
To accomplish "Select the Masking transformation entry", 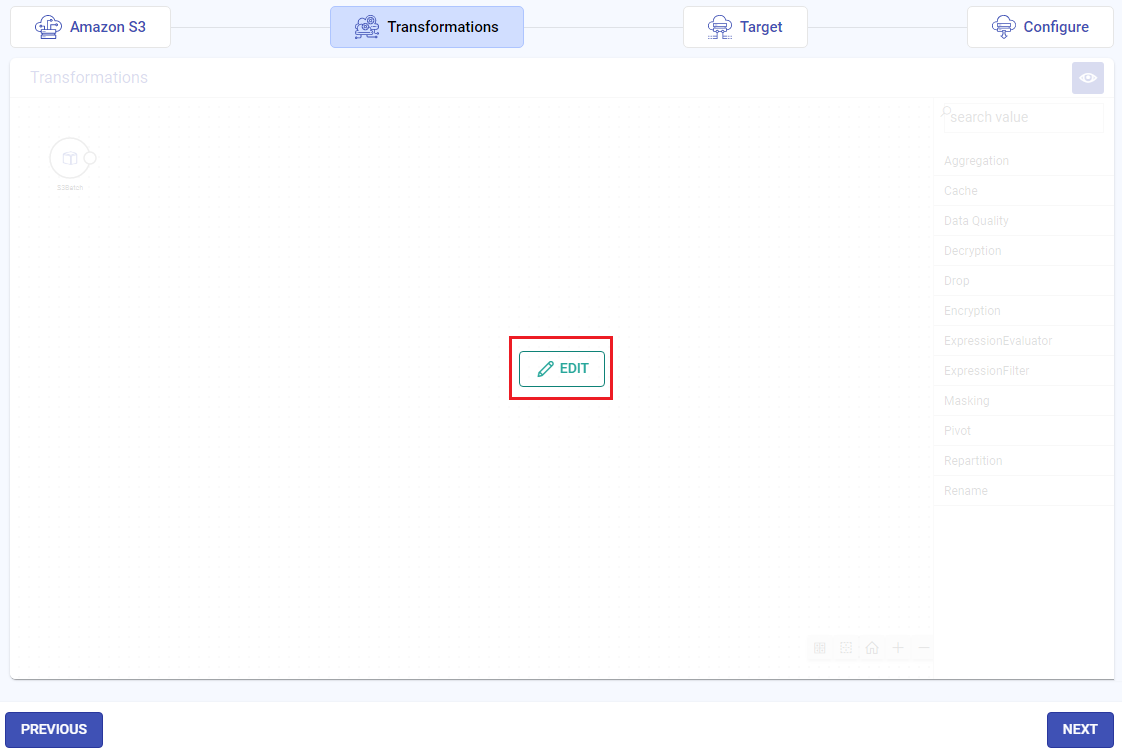I will click(x=966, y=401).
